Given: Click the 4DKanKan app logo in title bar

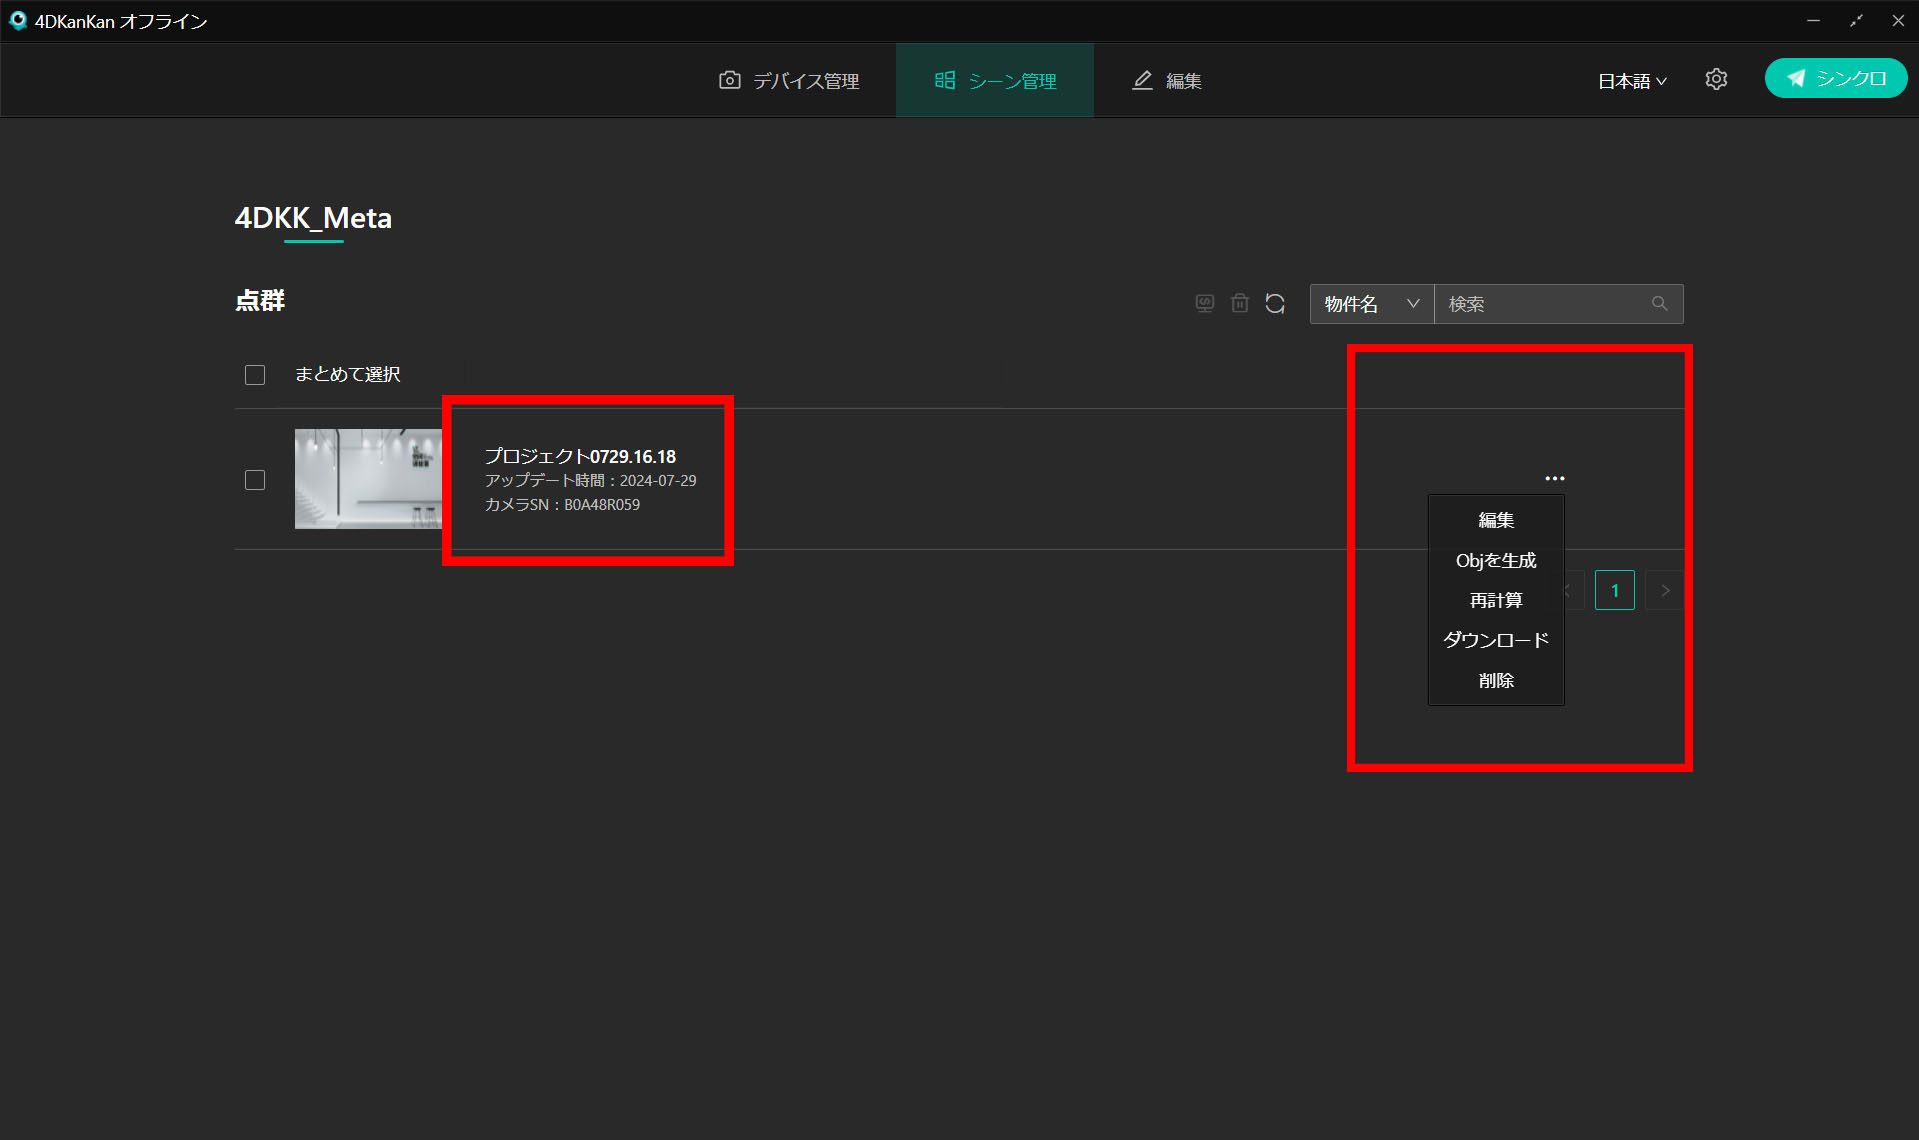Looking at the screenshot, I should 17,21.
